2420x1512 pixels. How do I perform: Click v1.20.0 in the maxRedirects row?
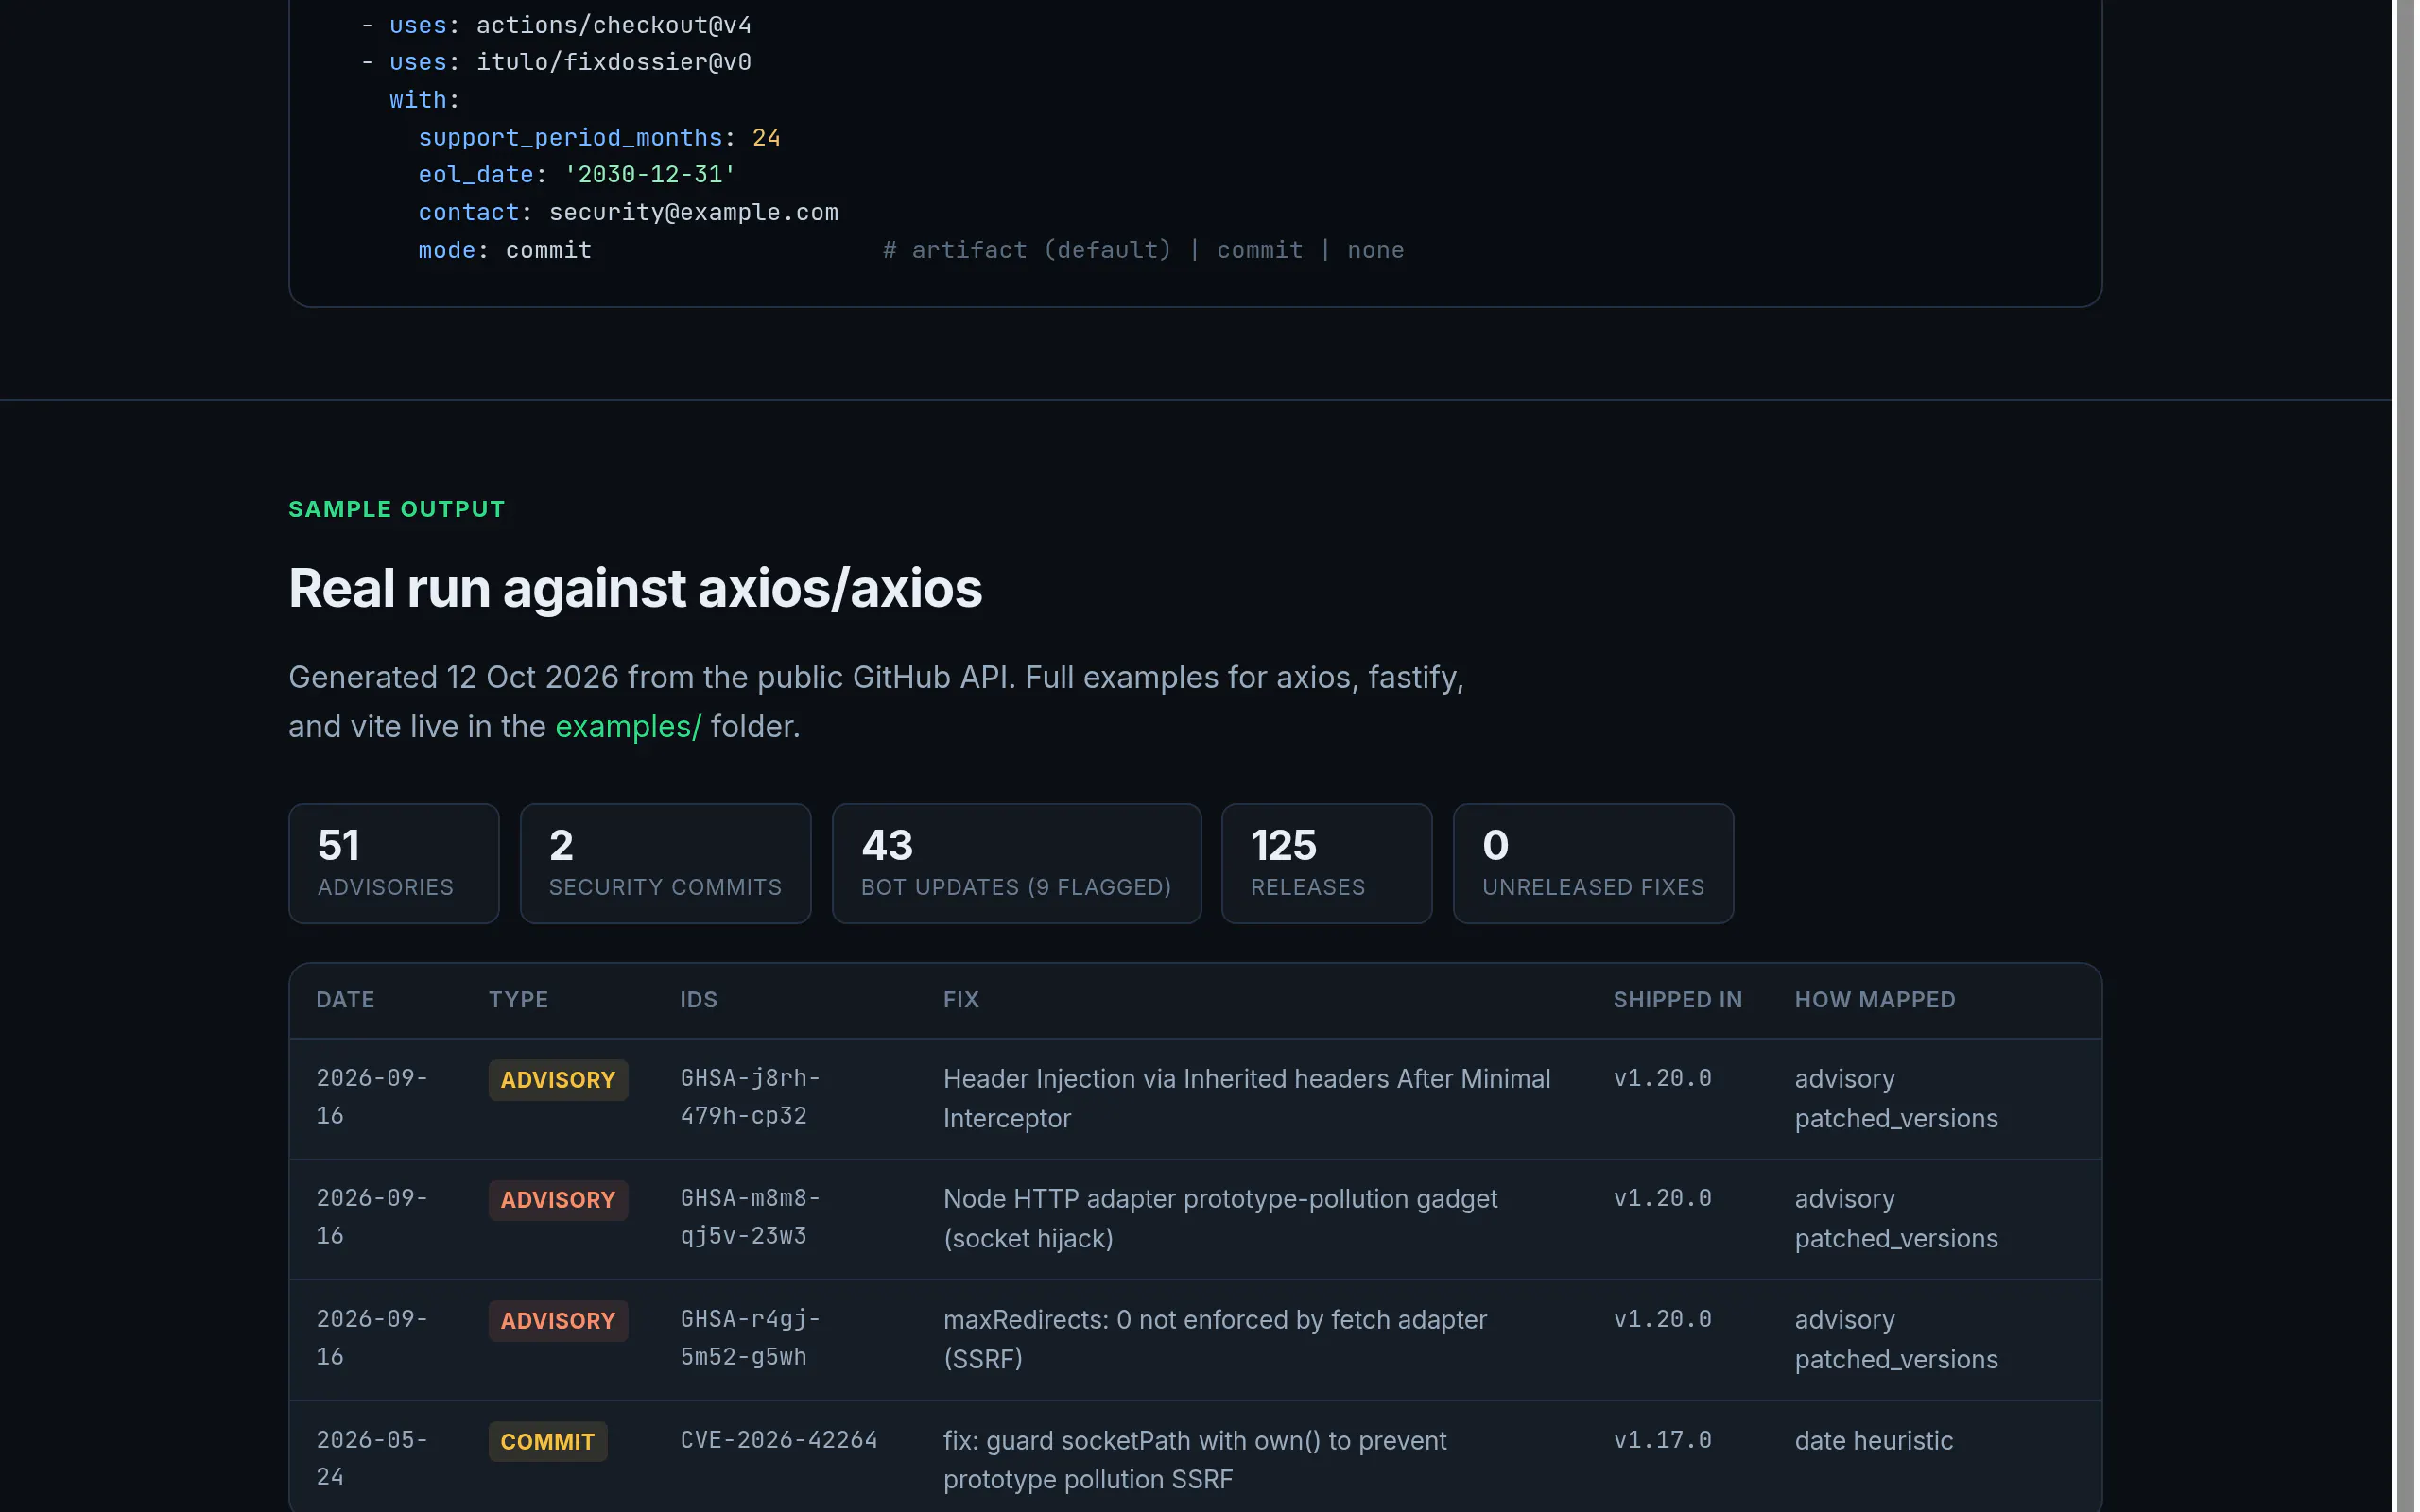pos(1662,1319)
